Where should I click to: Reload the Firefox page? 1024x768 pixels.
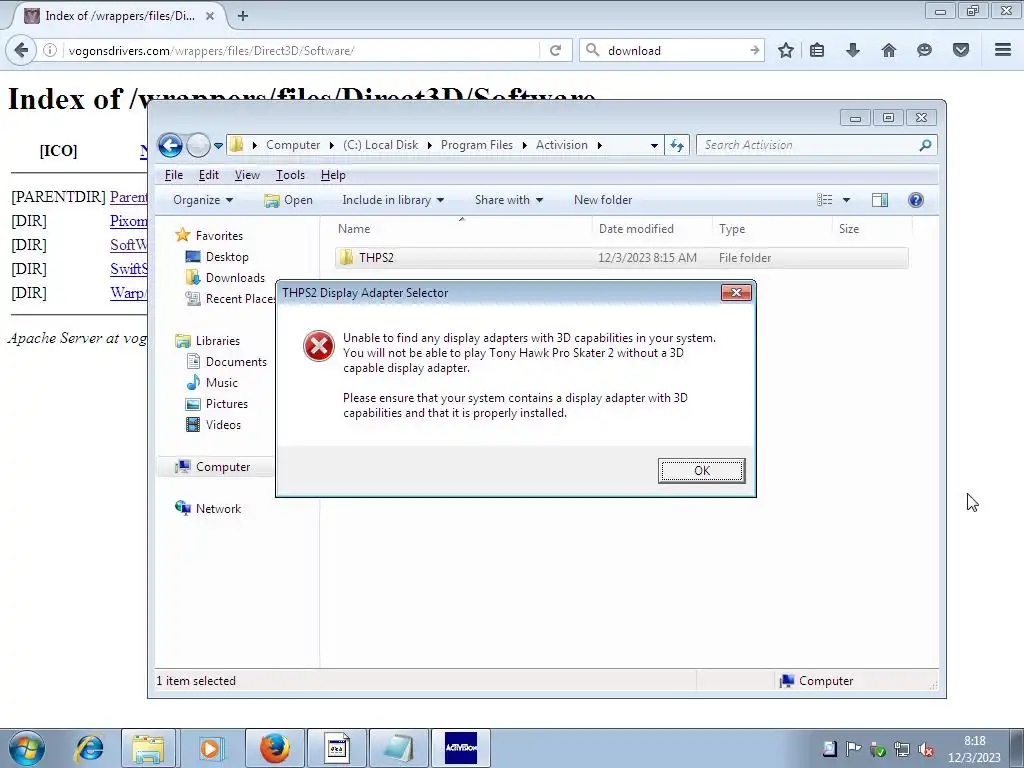pyautogui.click(x=556, y=50)
